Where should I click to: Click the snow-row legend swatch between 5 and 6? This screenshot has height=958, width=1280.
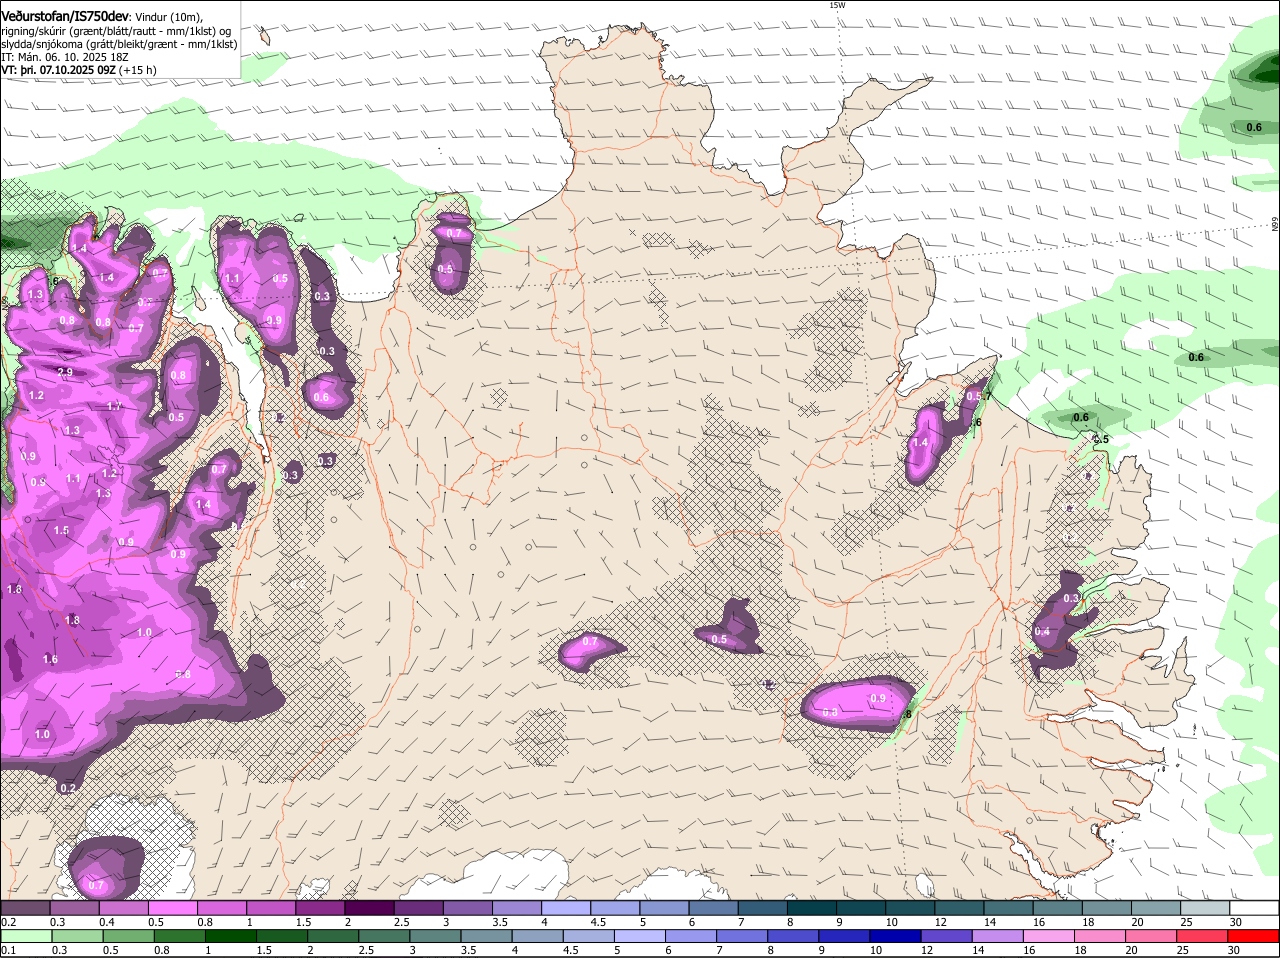coord(663,908)
